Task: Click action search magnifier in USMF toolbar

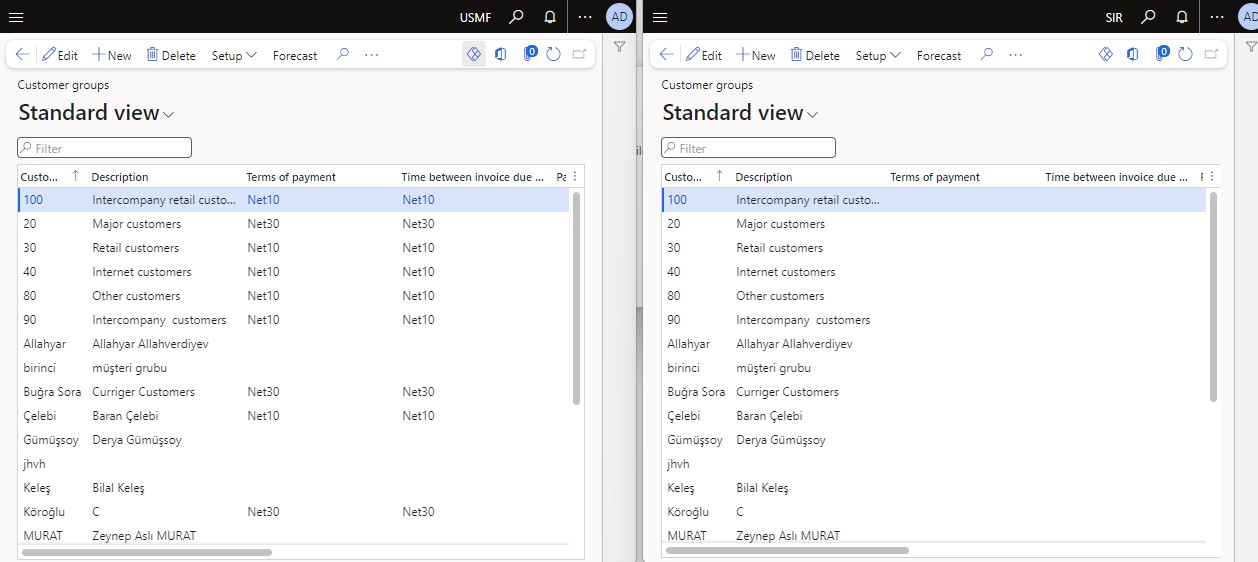Action: [x=343, y=55]
